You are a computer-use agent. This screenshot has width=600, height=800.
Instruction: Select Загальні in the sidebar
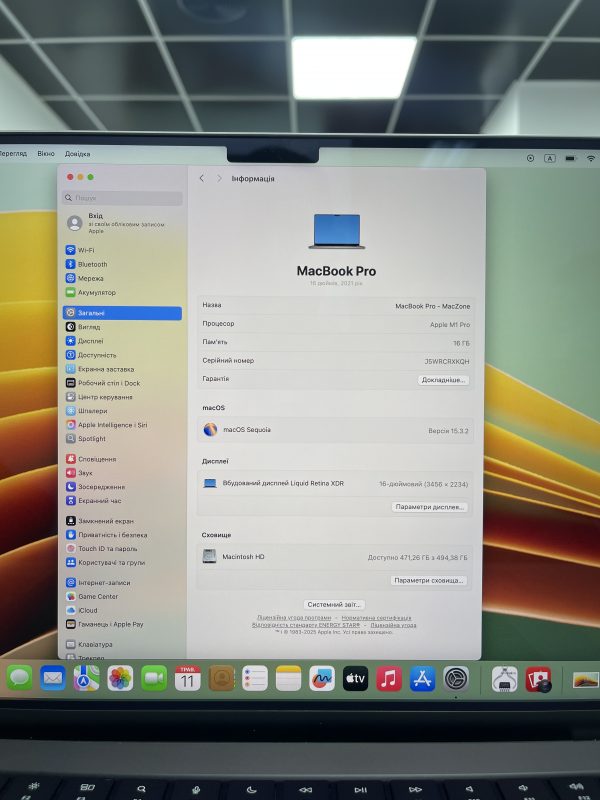[x=122, y=313]
